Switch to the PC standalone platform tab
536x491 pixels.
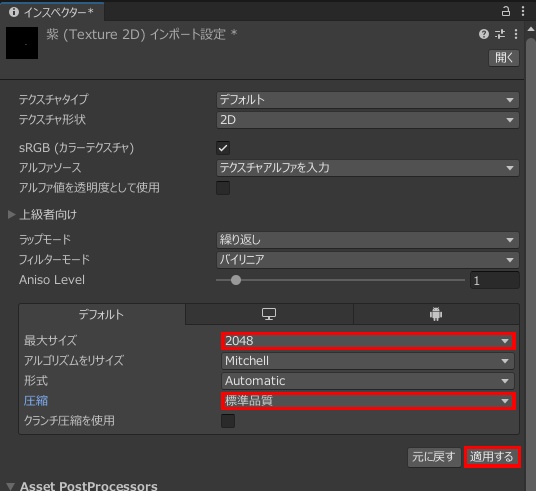click(x=269, y=314)
